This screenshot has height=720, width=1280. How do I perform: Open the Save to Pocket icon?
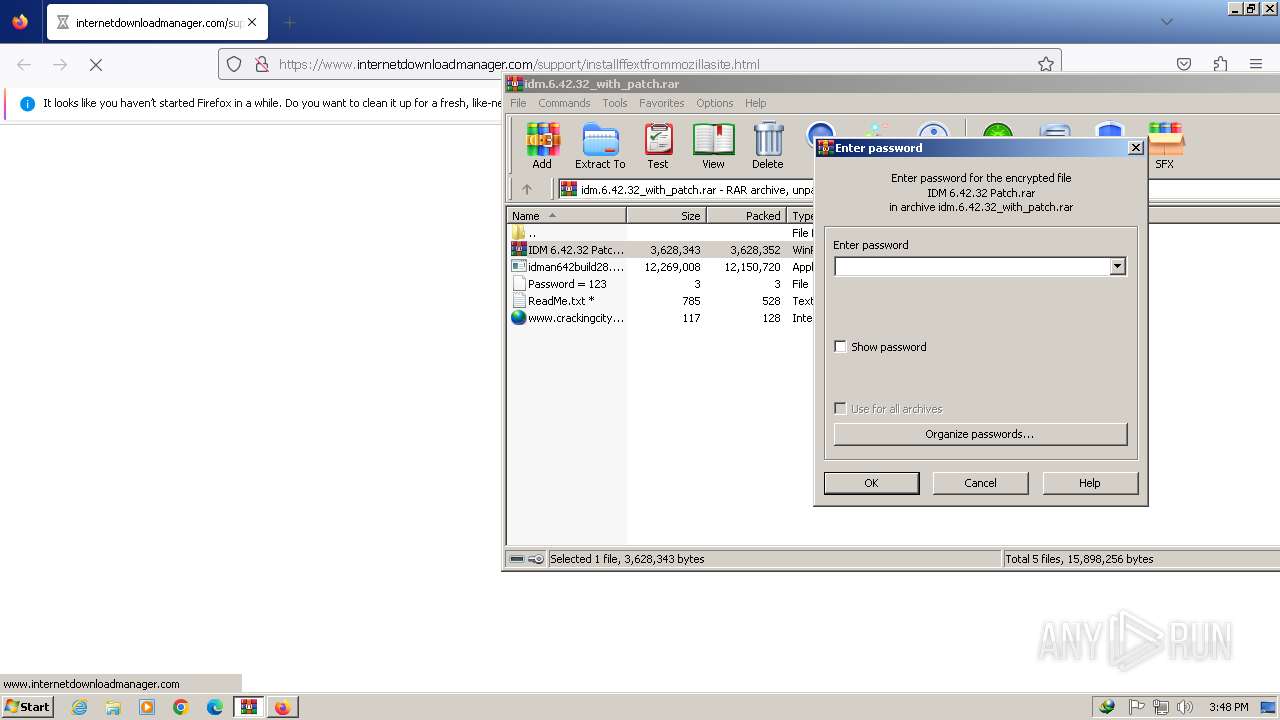click(x=1184, y=64)
